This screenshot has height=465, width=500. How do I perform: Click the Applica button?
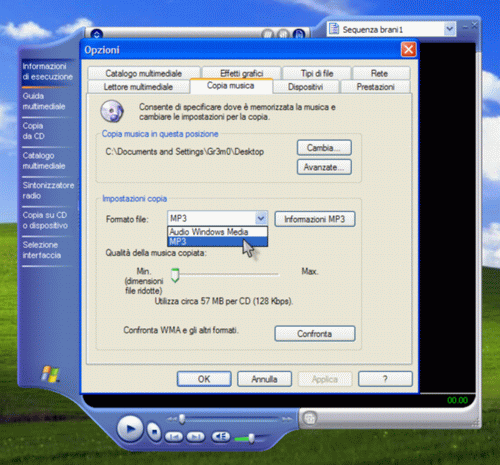click(325, 379)
